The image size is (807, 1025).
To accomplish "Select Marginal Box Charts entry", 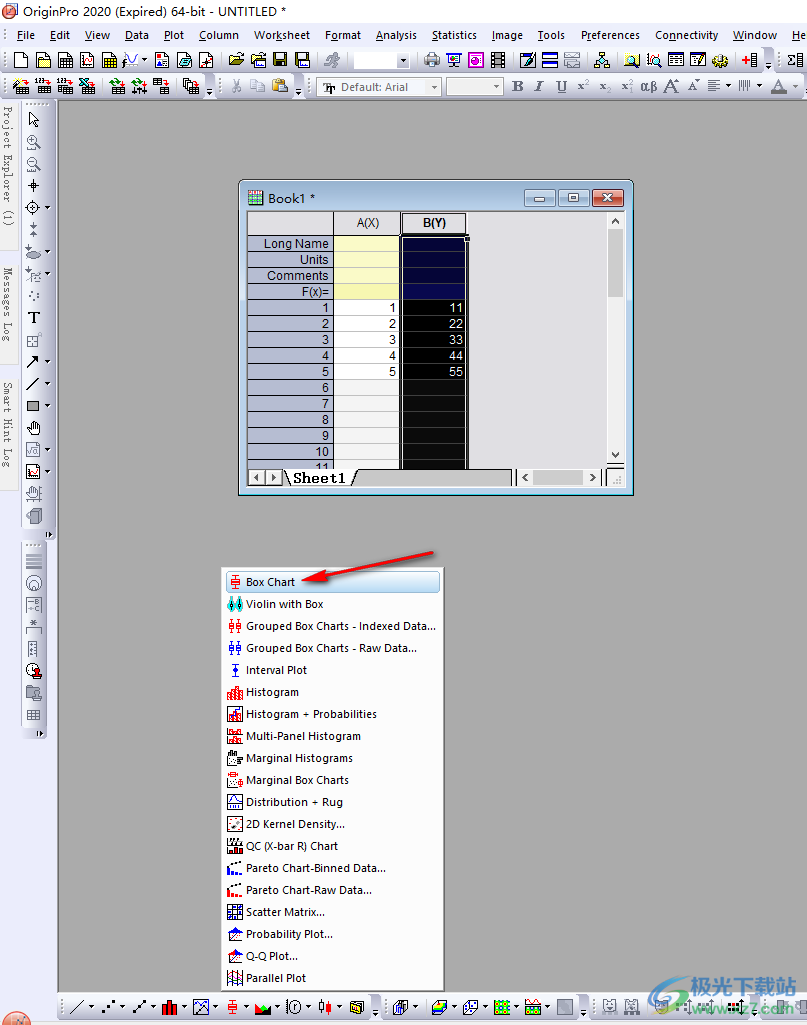I will 333,780.
